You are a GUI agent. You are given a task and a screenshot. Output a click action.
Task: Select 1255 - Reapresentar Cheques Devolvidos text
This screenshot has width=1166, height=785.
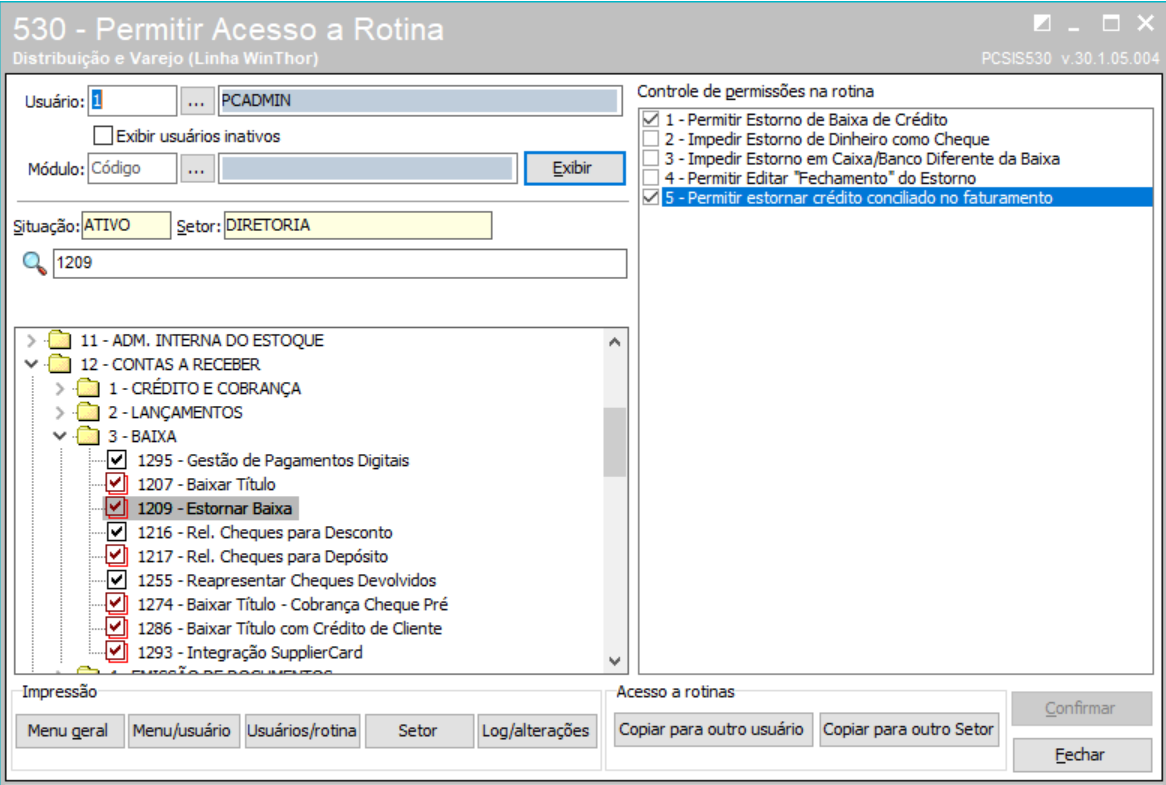(x=287, y=580)
